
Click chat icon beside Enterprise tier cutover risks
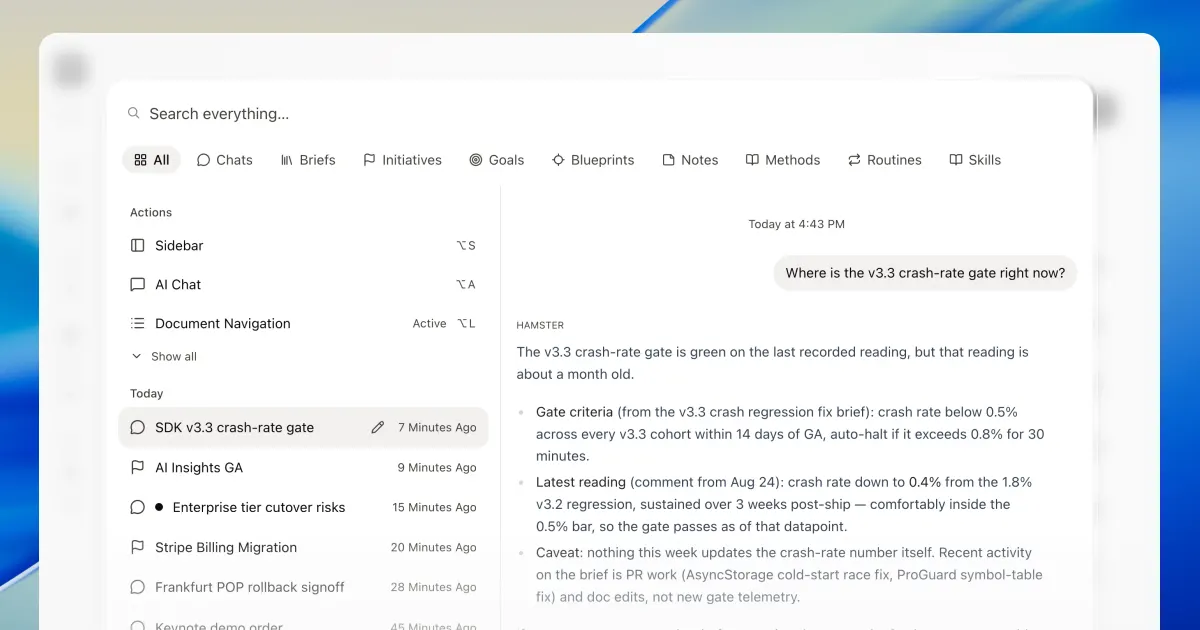138,507
